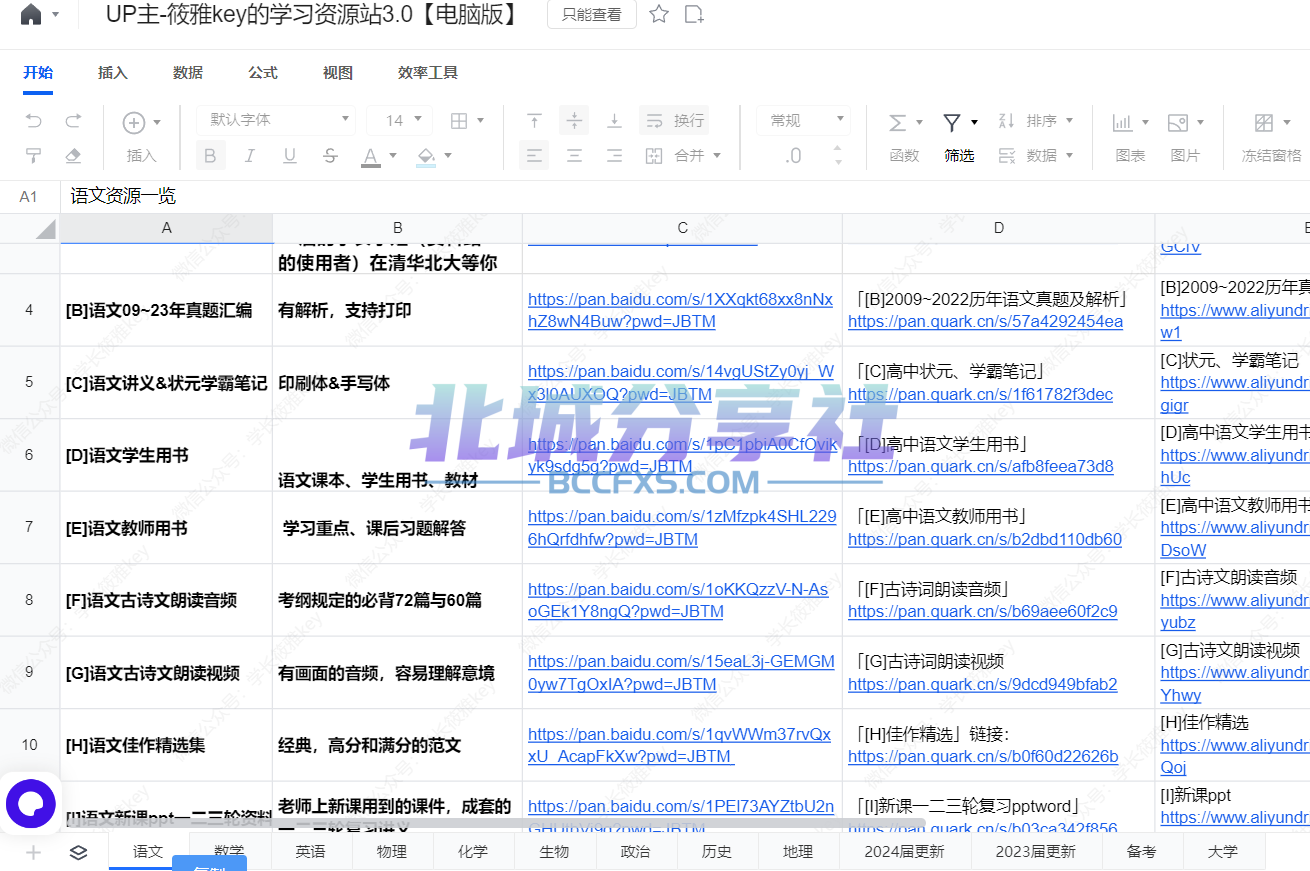Image resolution: width=1310 pixels, height=871 pixels.
Task: Toggle italic text style
Action: [250, 156]
